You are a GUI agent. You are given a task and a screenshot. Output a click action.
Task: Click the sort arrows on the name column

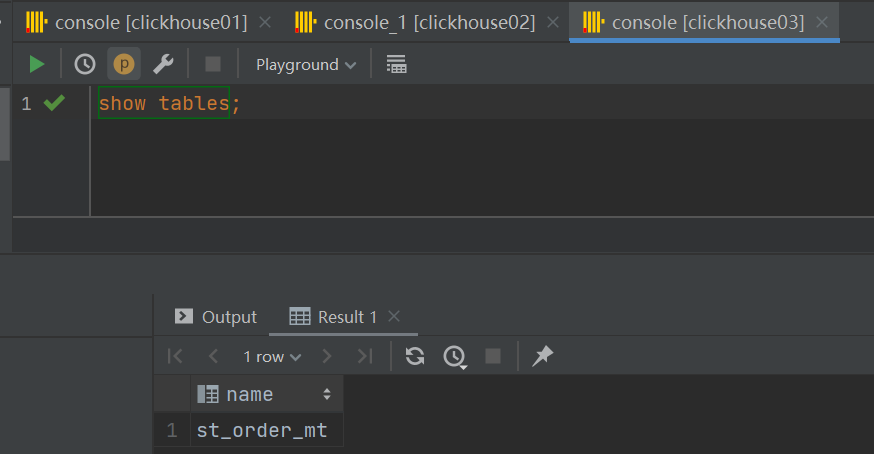(x=326, y=395)
